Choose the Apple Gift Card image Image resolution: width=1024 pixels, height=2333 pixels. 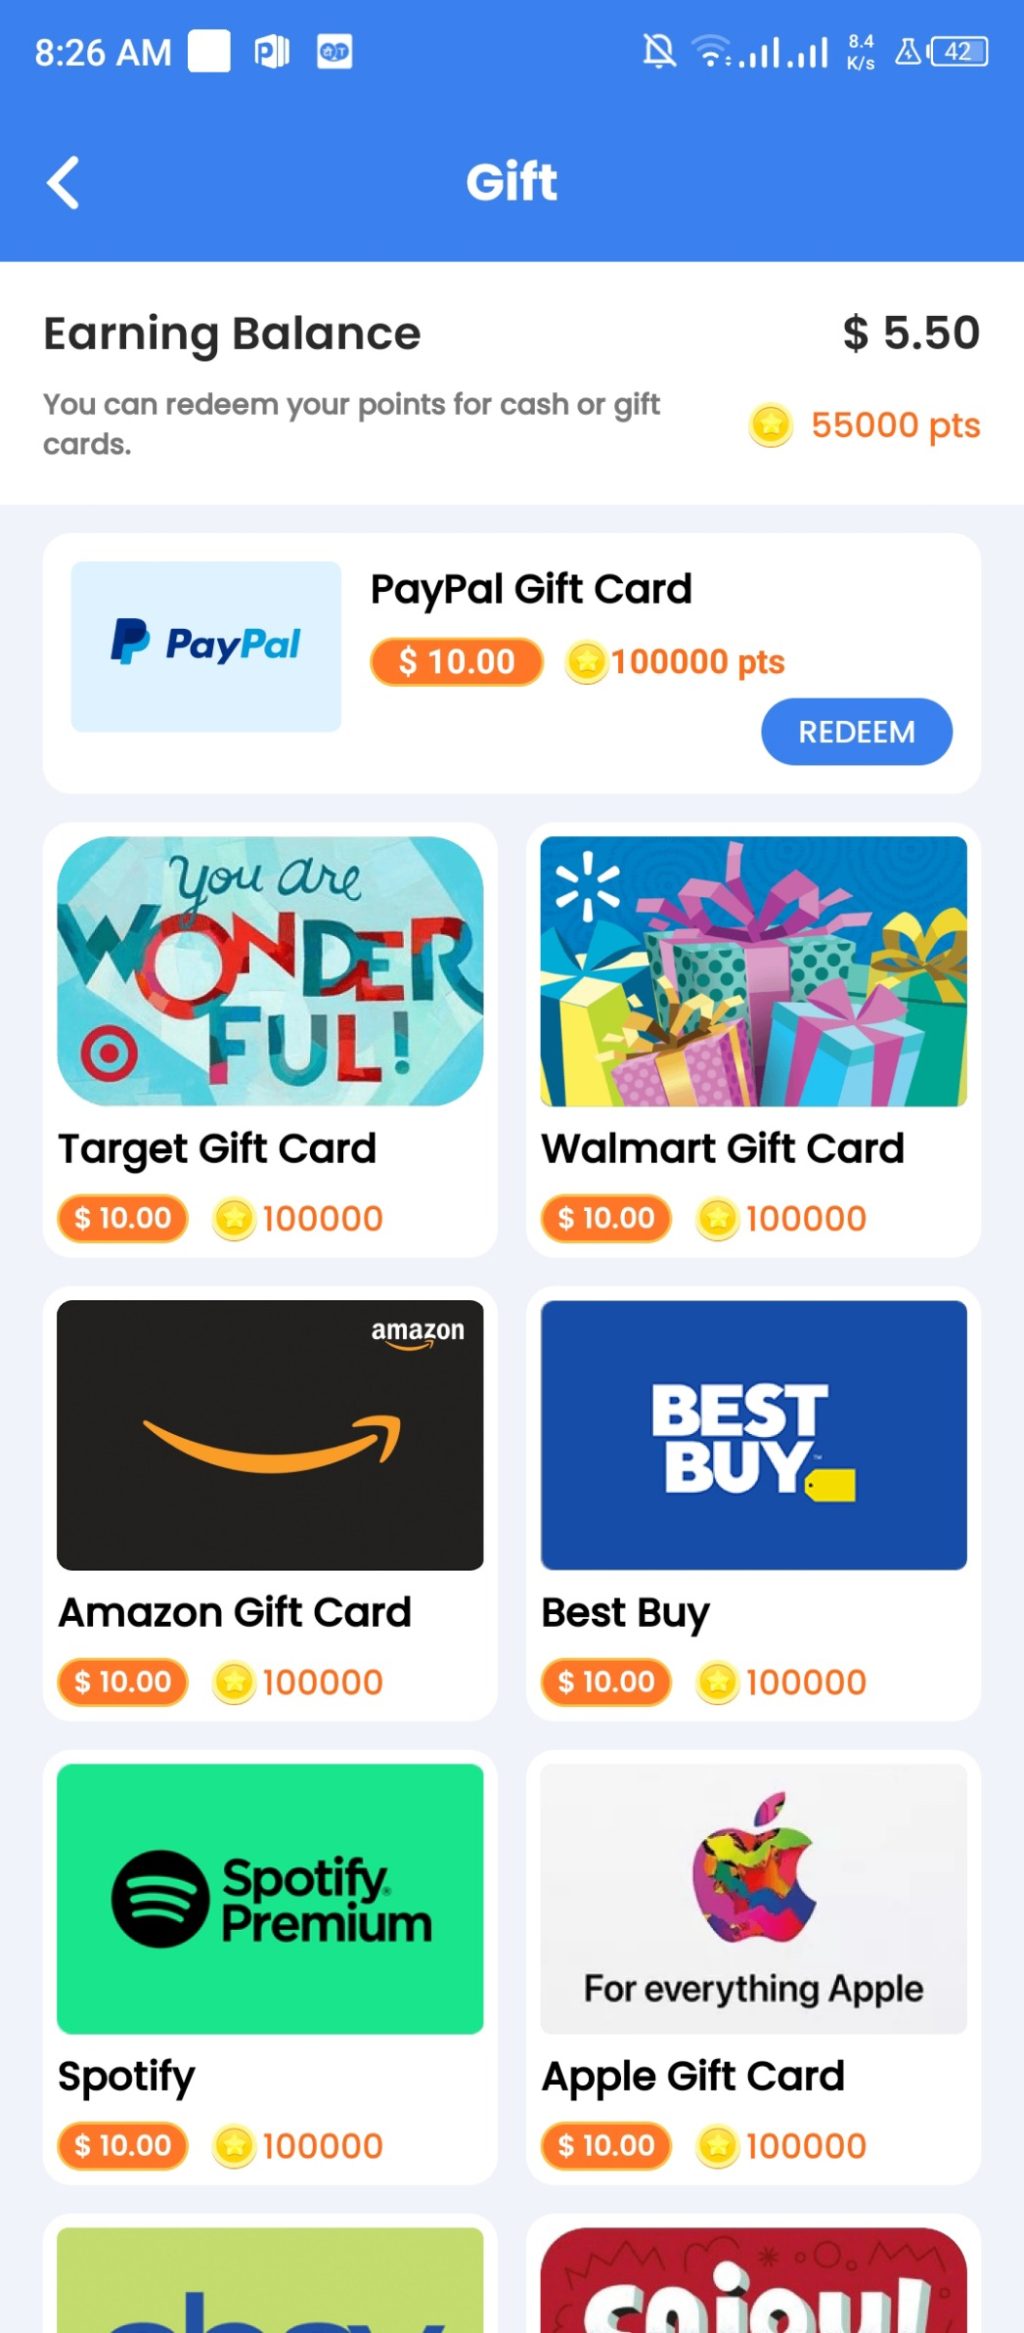pyautogui.click(x=754, y=1899)
